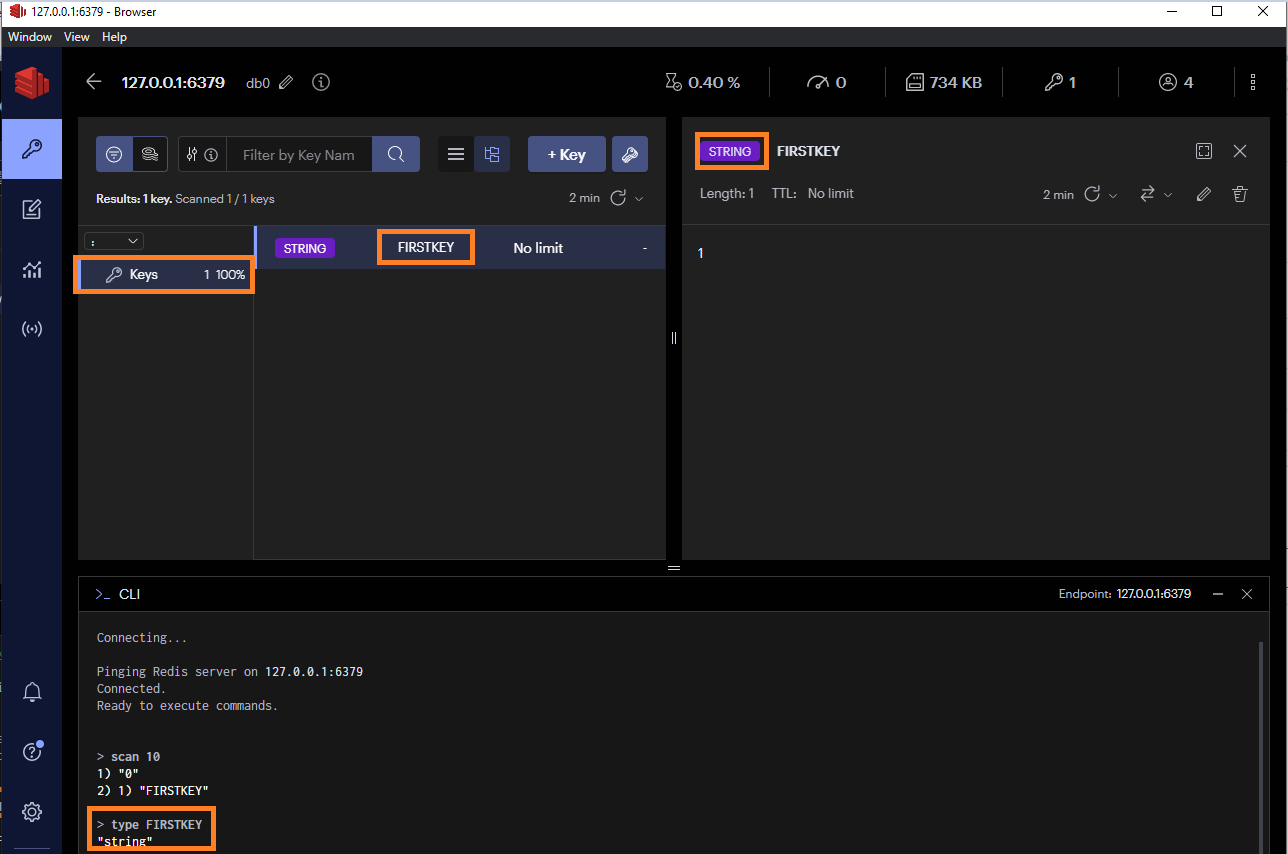Open Bulk Actions next to +Key
This screenshot has height=854, width=1288.
click(629, 155)
